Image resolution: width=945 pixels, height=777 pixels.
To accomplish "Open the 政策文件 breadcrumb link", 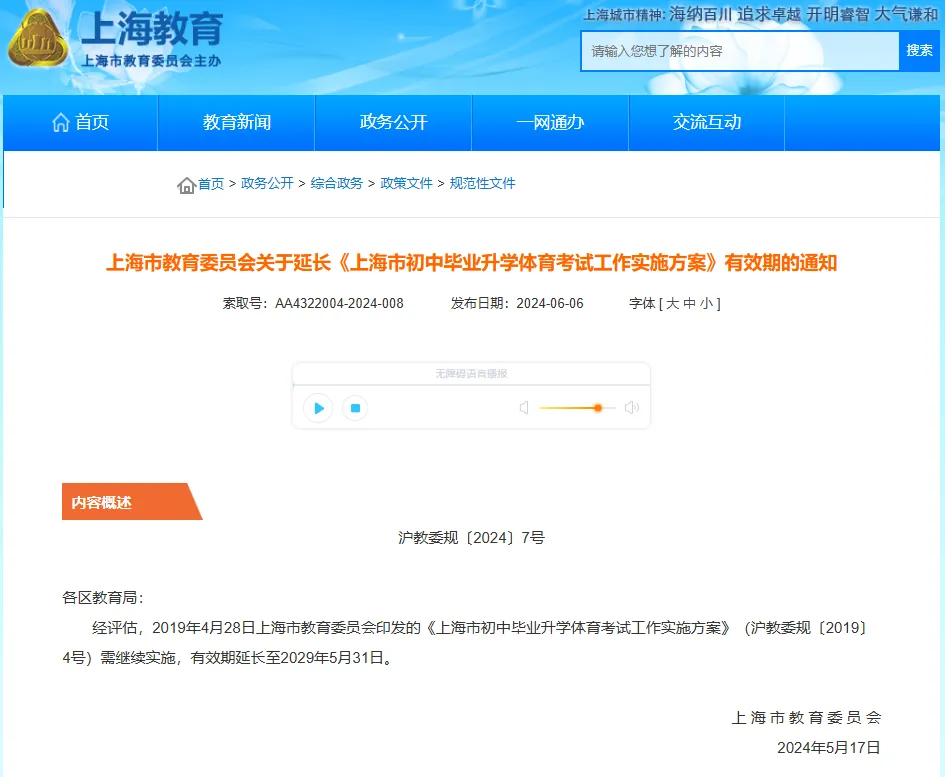I will (406, 185).
